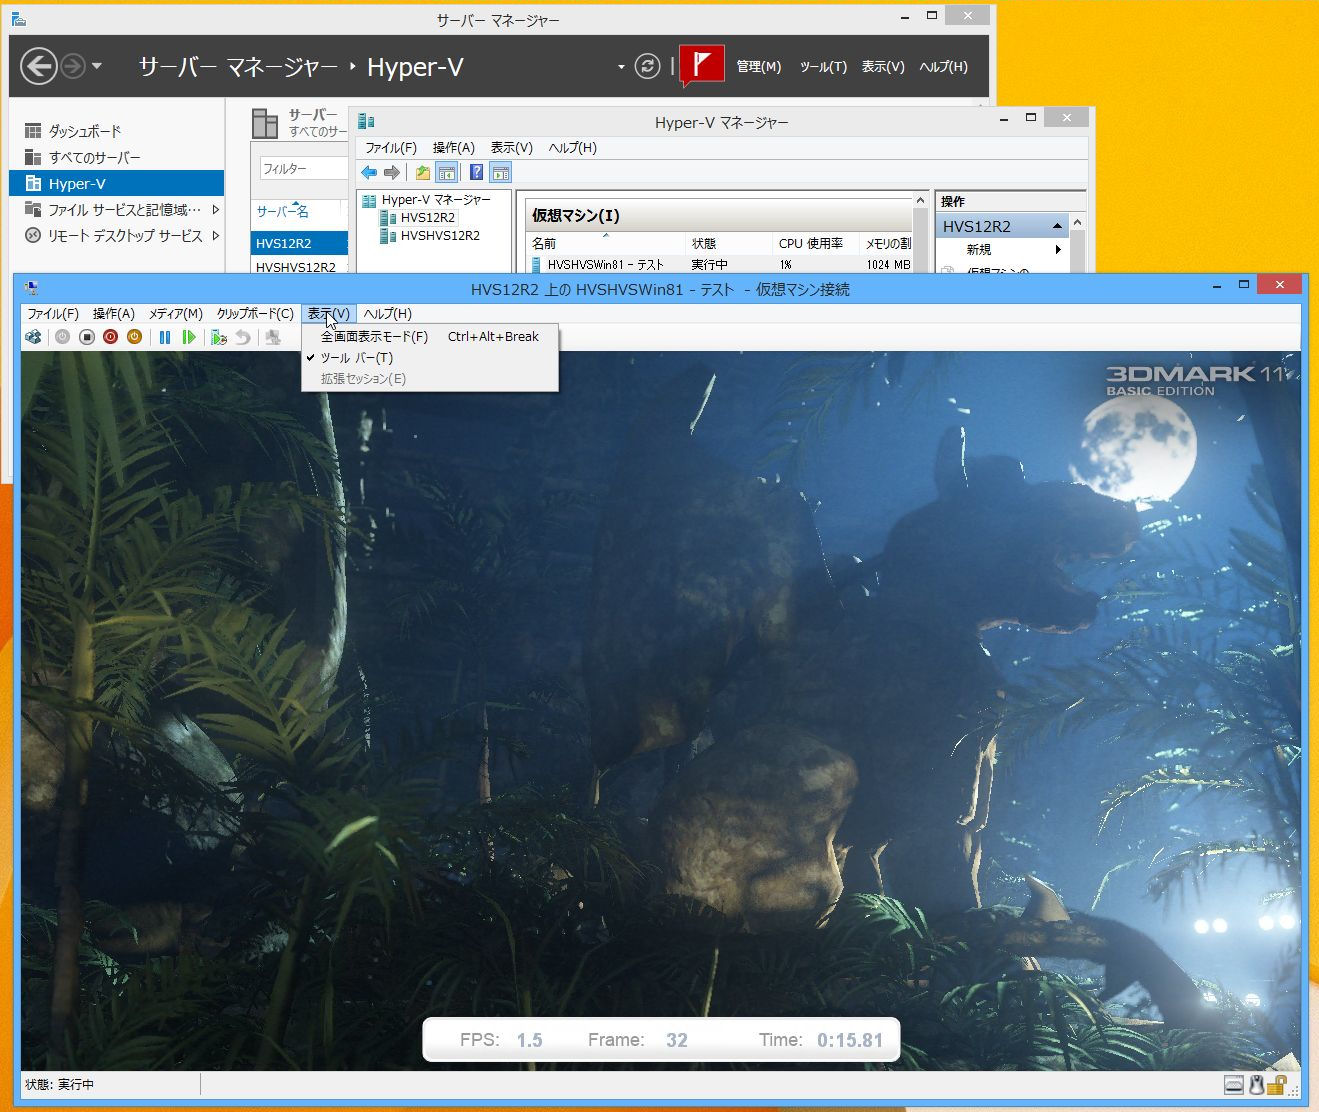Click the Revert arrow icon in VM toolbar
The width and height of the screenshot is (1319, 1112).
click(243, 337)
